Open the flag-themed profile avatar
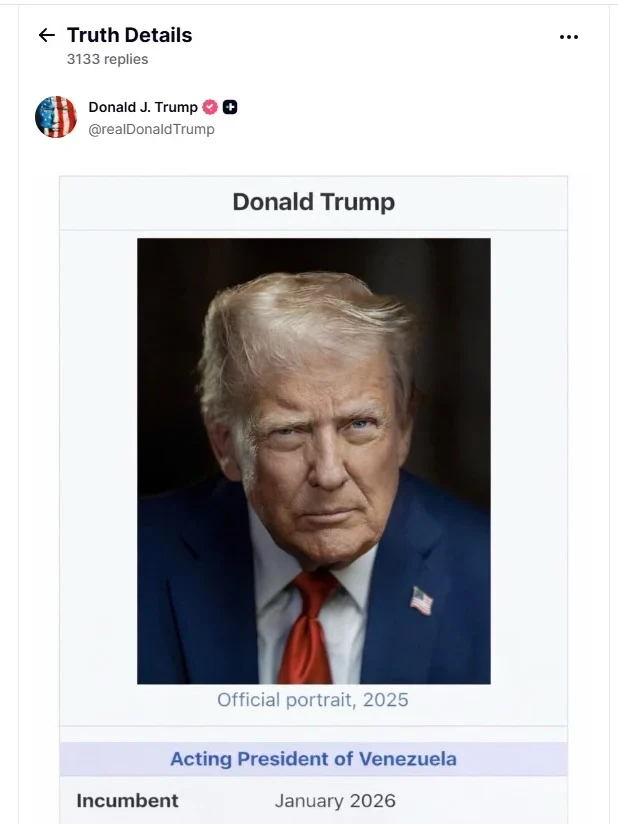This screenshot has width=618, height=824. (56, 117)
